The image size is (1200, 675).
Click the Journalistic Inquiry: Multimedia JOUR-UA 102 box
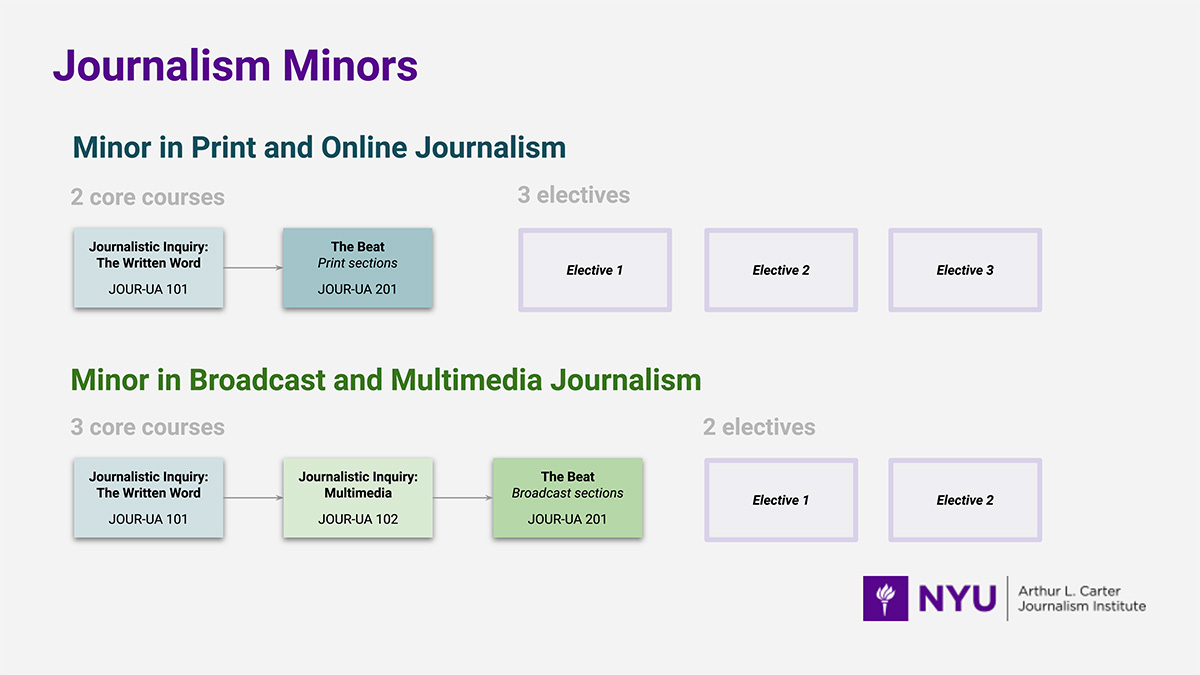coord(357,498)
